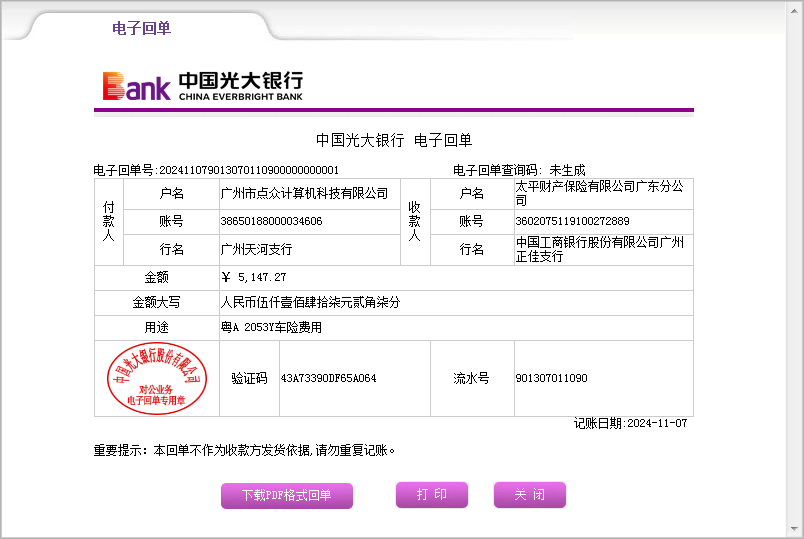Click the amount in words 人民币伍仟壹佰肆拾柒元贰角柒分

click(x=310, y=302)
